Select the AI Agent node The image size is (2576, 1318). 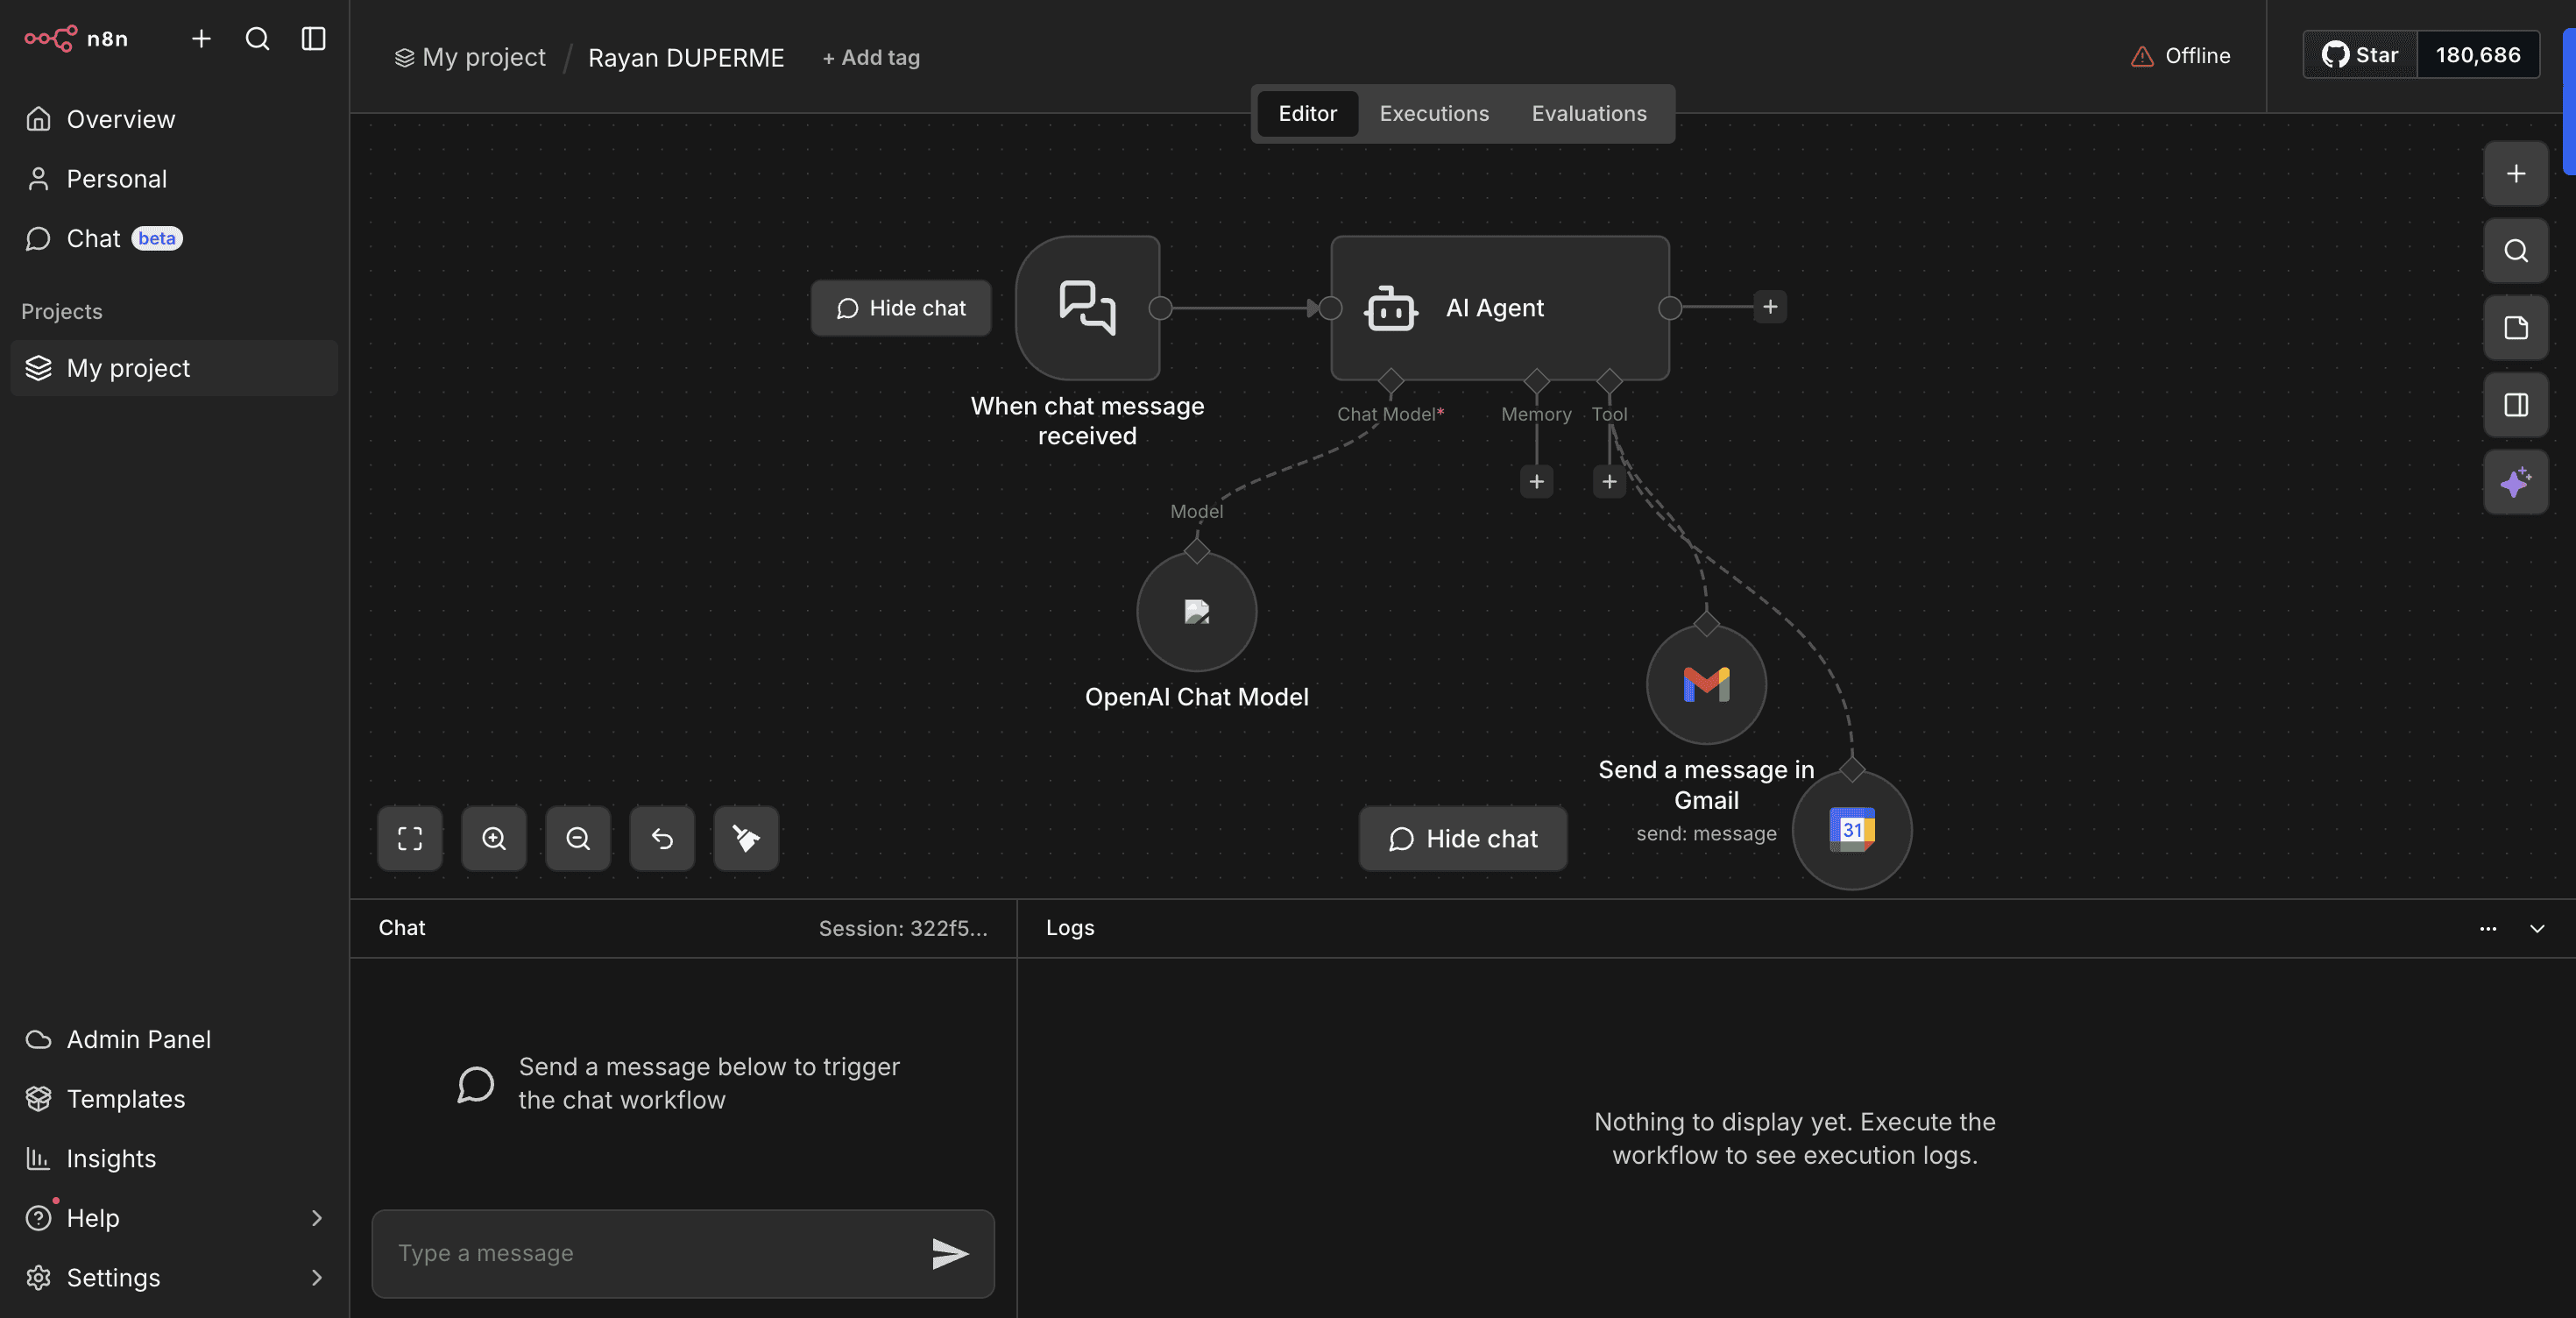(x=1500, y=308)
